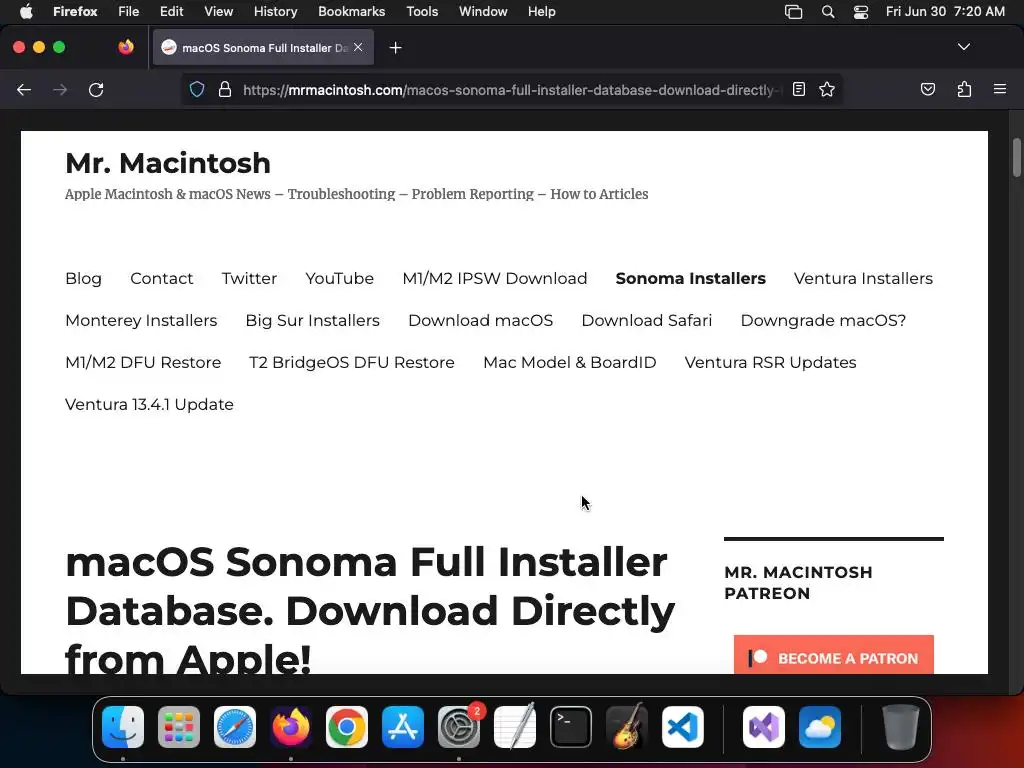Open Mac Model & BoardID link
Viewport: 1024px width, 768px height.
pos(569,362)
